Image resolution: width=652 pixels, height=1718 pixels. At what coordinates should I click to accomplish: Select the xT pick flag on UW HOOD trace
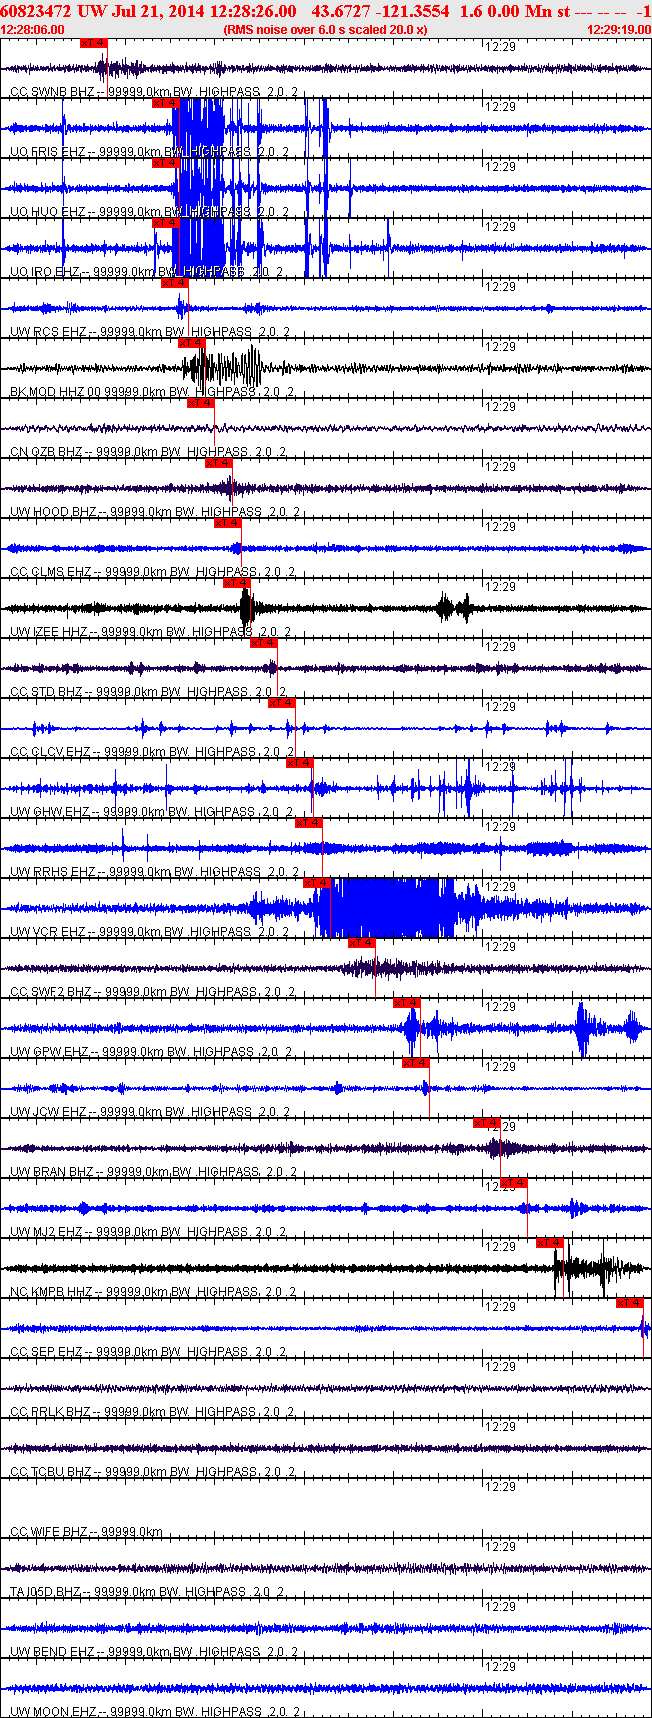(218, 462)
